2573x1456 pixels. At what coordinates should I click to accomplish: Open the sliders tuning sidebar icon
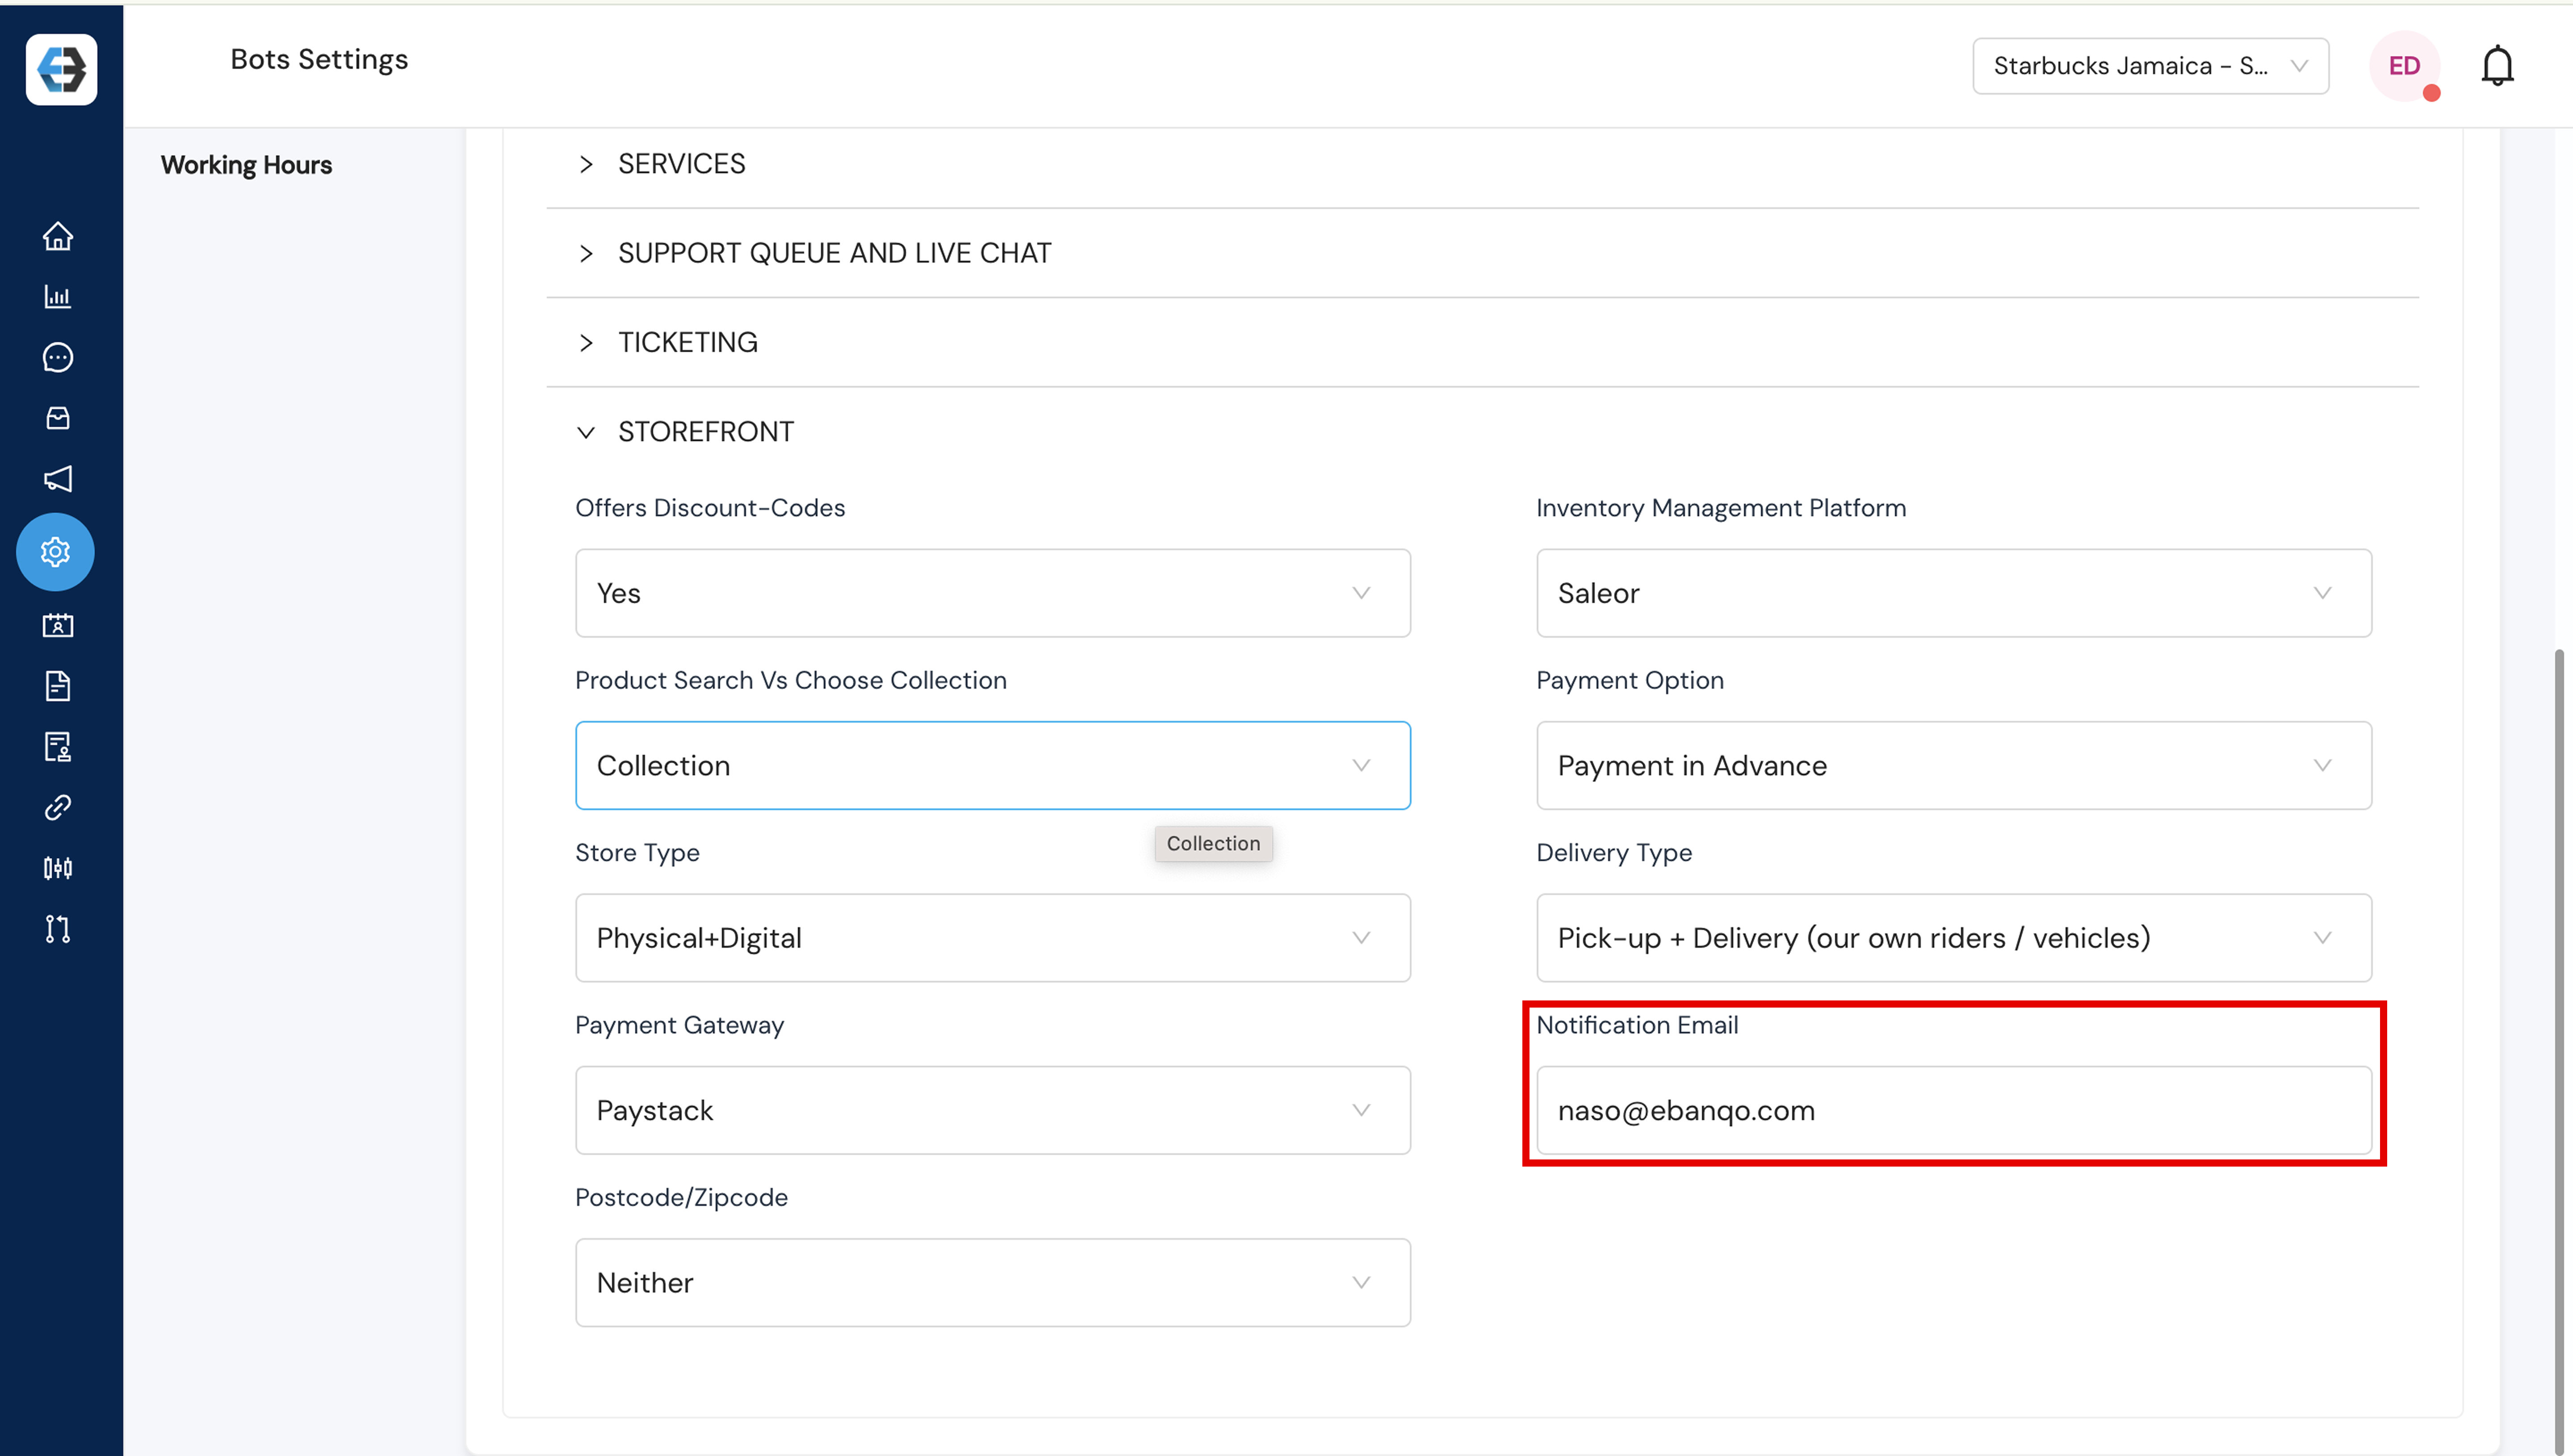click(x=58, y=868)
